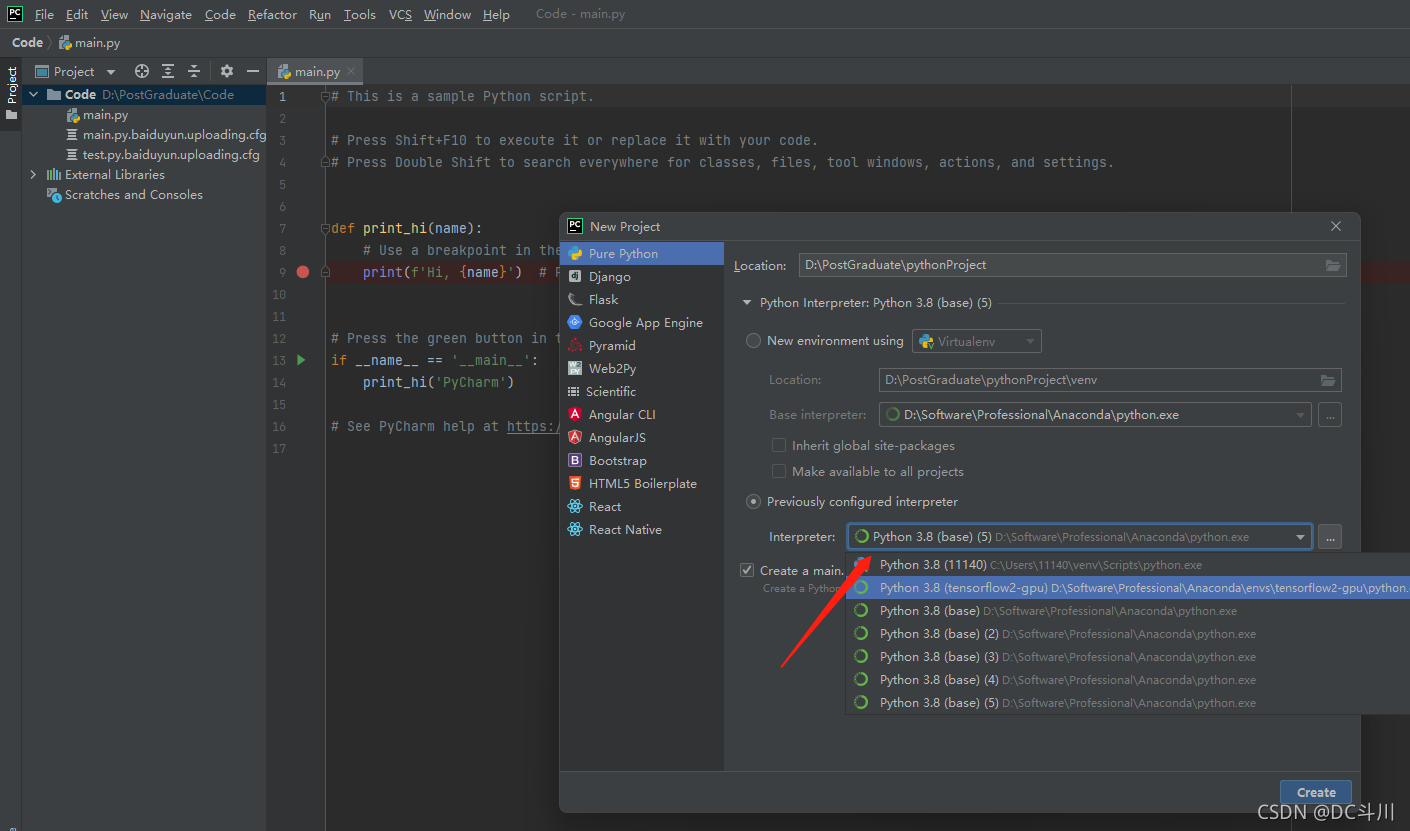Viewport: 1410px width, 831px height.
Task: Open the VCS menu
Action: point(400,15)
